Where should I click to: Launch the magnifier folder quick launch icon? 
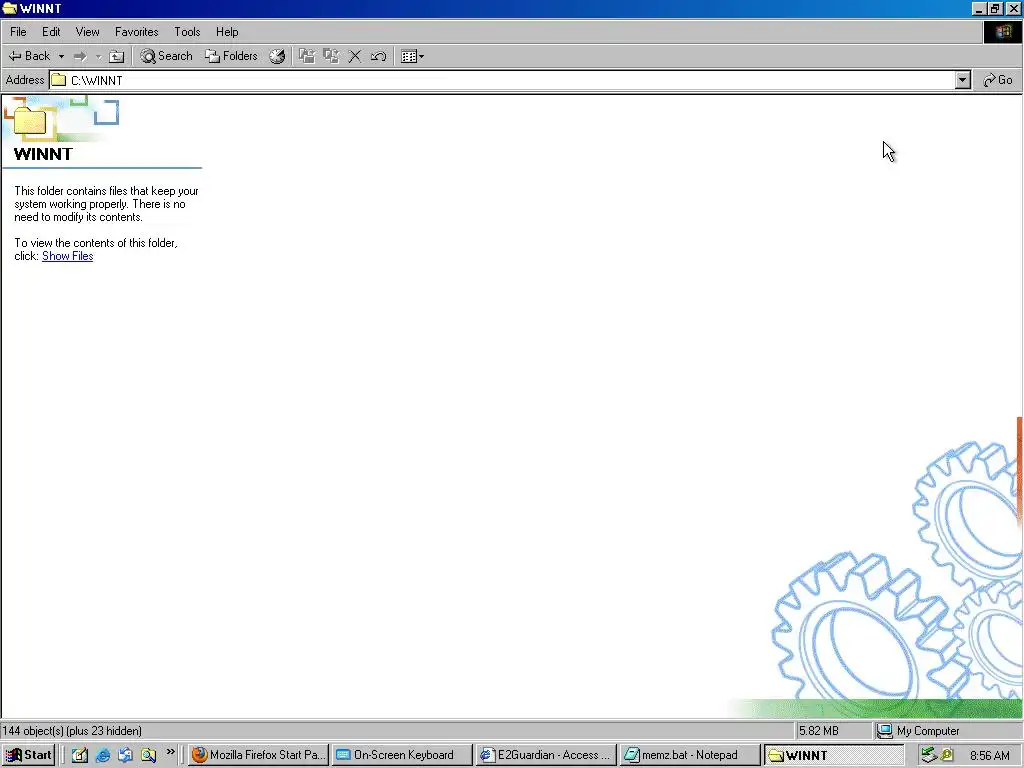coord(148,755)
